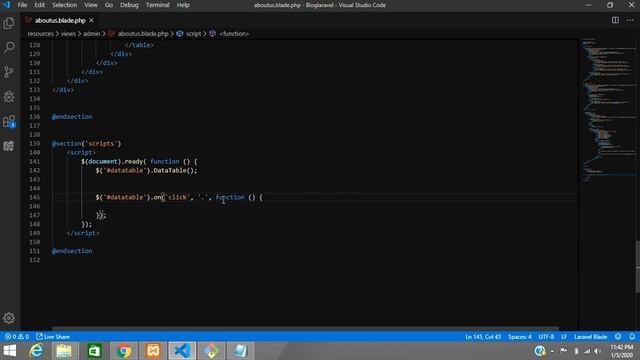Open the Manage gear menu

9,318
